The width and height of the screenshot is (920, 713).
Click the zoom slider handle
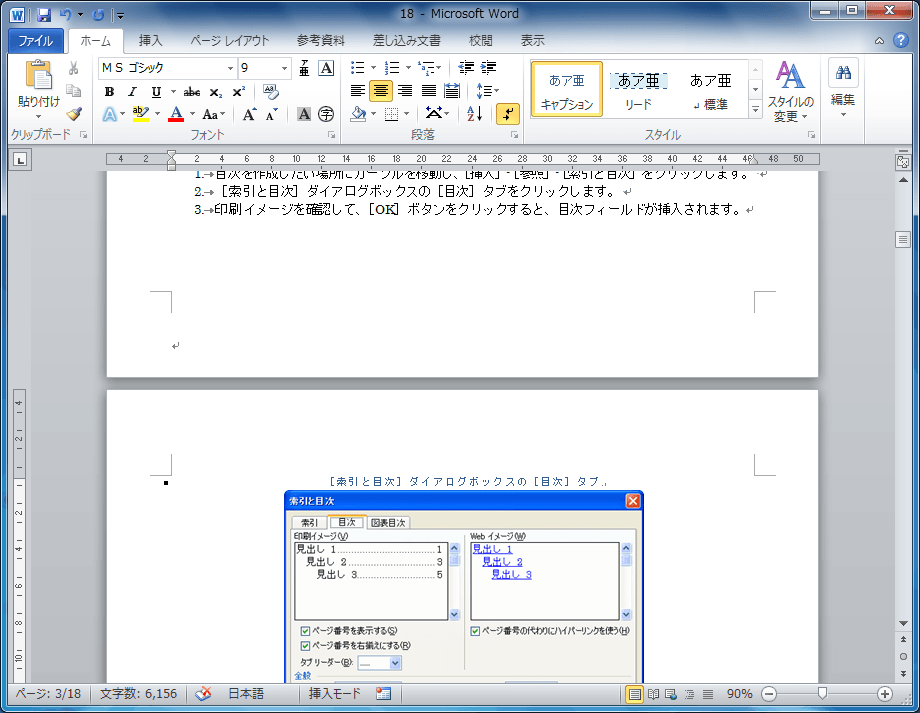(x=823, y=694)
